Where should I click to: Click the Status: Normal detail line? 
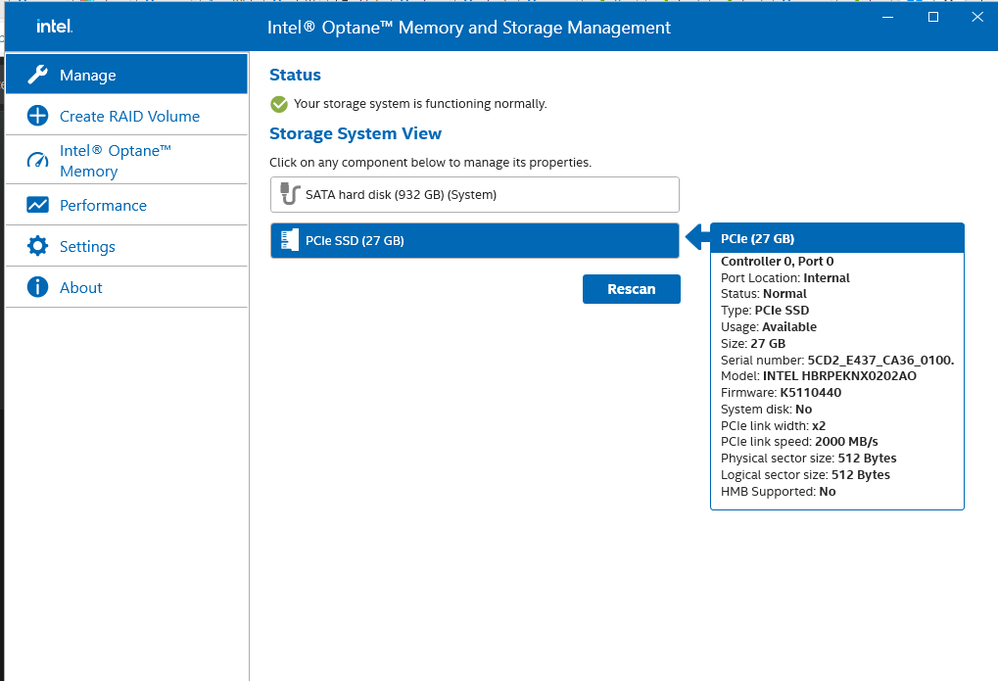[764, 293]
